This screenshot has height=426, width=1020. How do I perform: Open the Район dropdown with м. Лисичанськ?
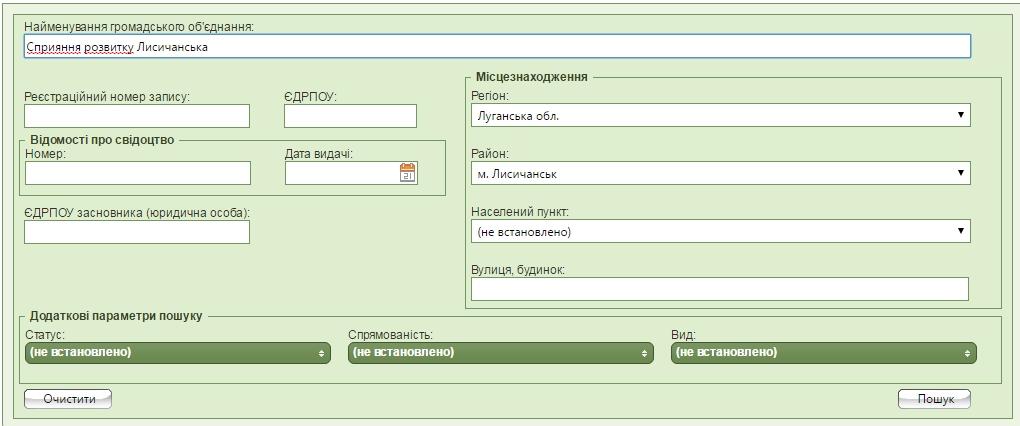click(x=720, y=174)
